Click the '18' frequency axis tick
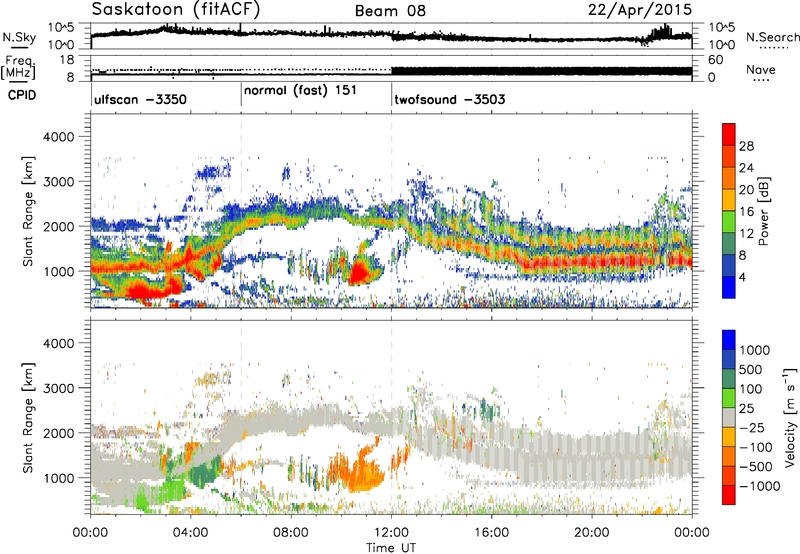This screenshot has width=800, height=554. (x=67, y=60)
